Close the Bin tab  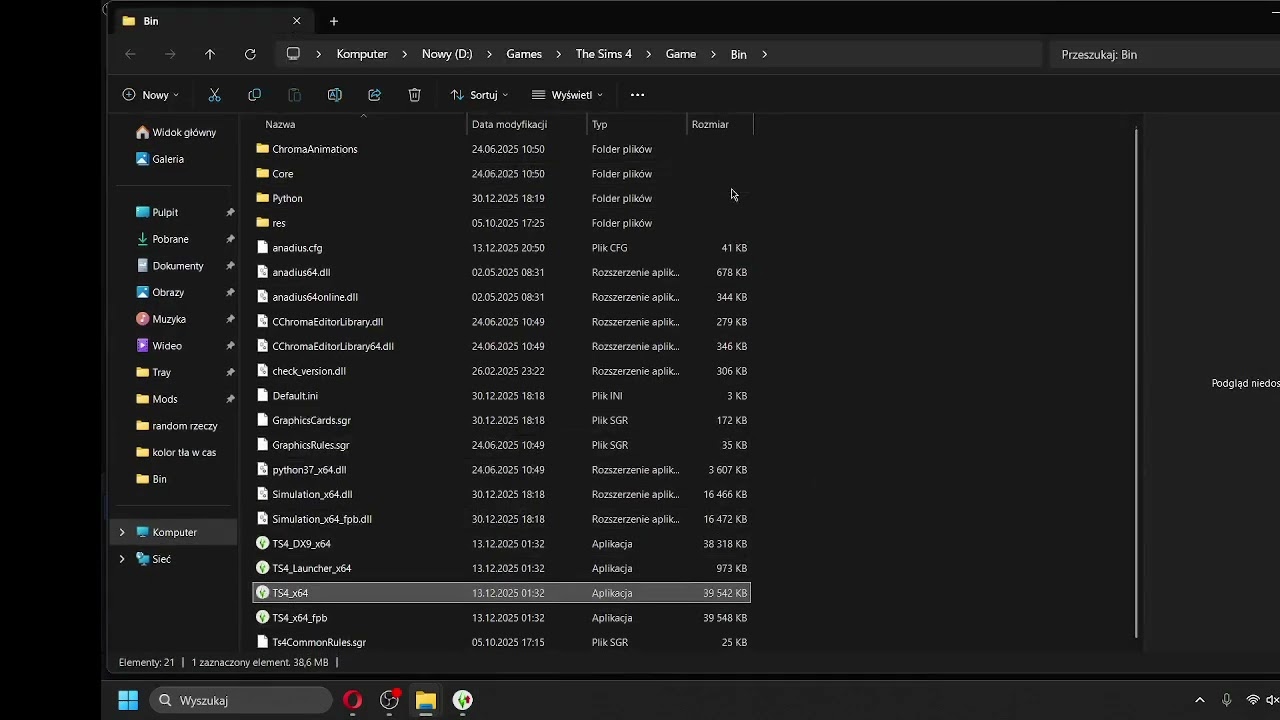pos(297,21)
